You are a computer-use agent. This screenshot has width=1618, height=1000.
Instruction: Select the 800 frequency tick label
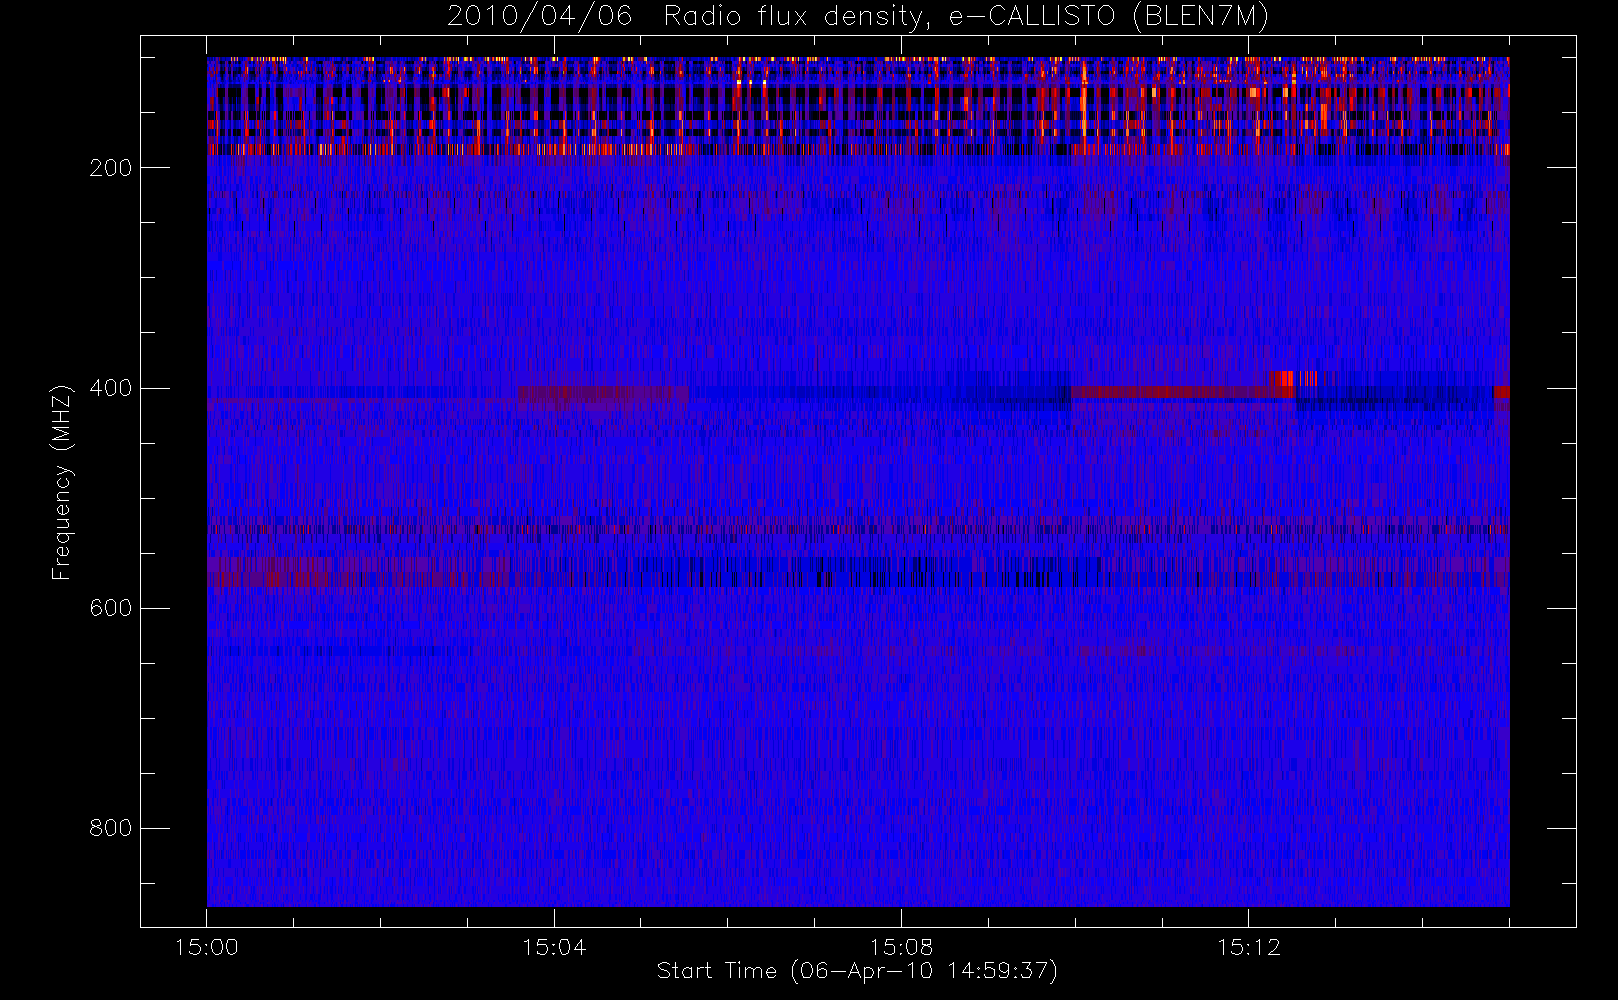point(111,828)
